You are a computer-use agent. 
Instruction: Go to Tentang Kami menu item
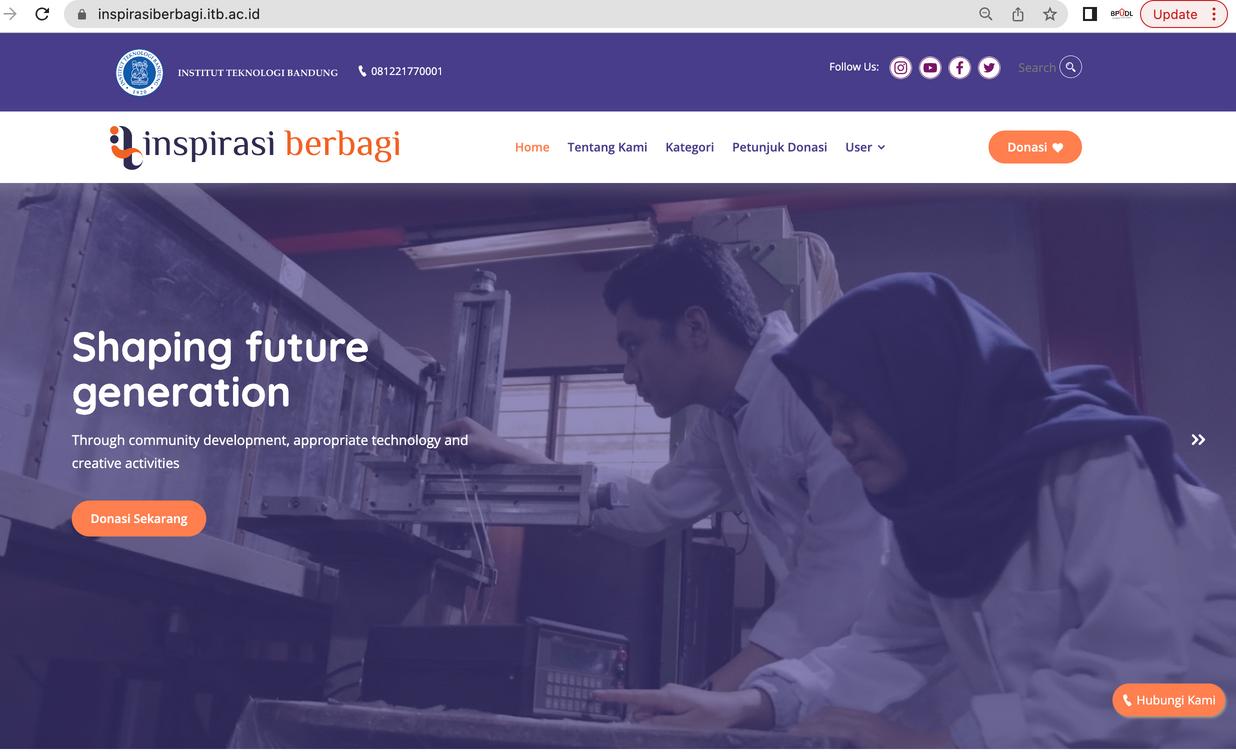[607, 147]
